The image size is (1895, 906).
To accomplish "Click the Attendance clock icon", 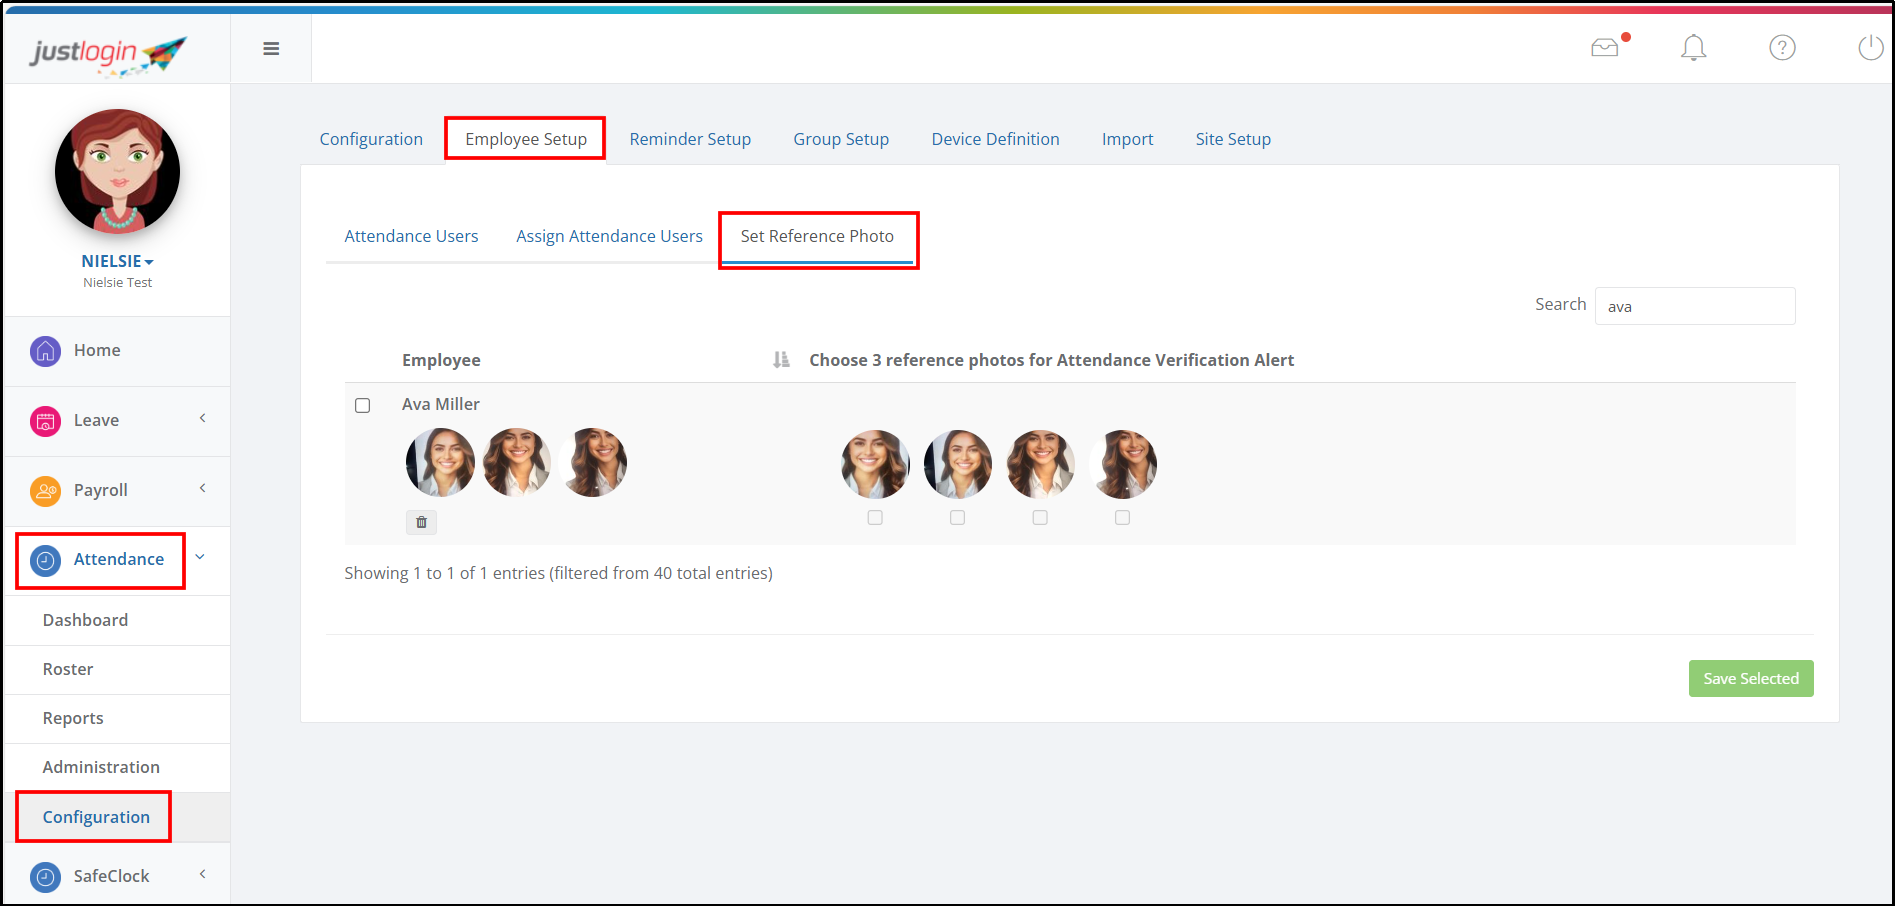I will [46, 560].
